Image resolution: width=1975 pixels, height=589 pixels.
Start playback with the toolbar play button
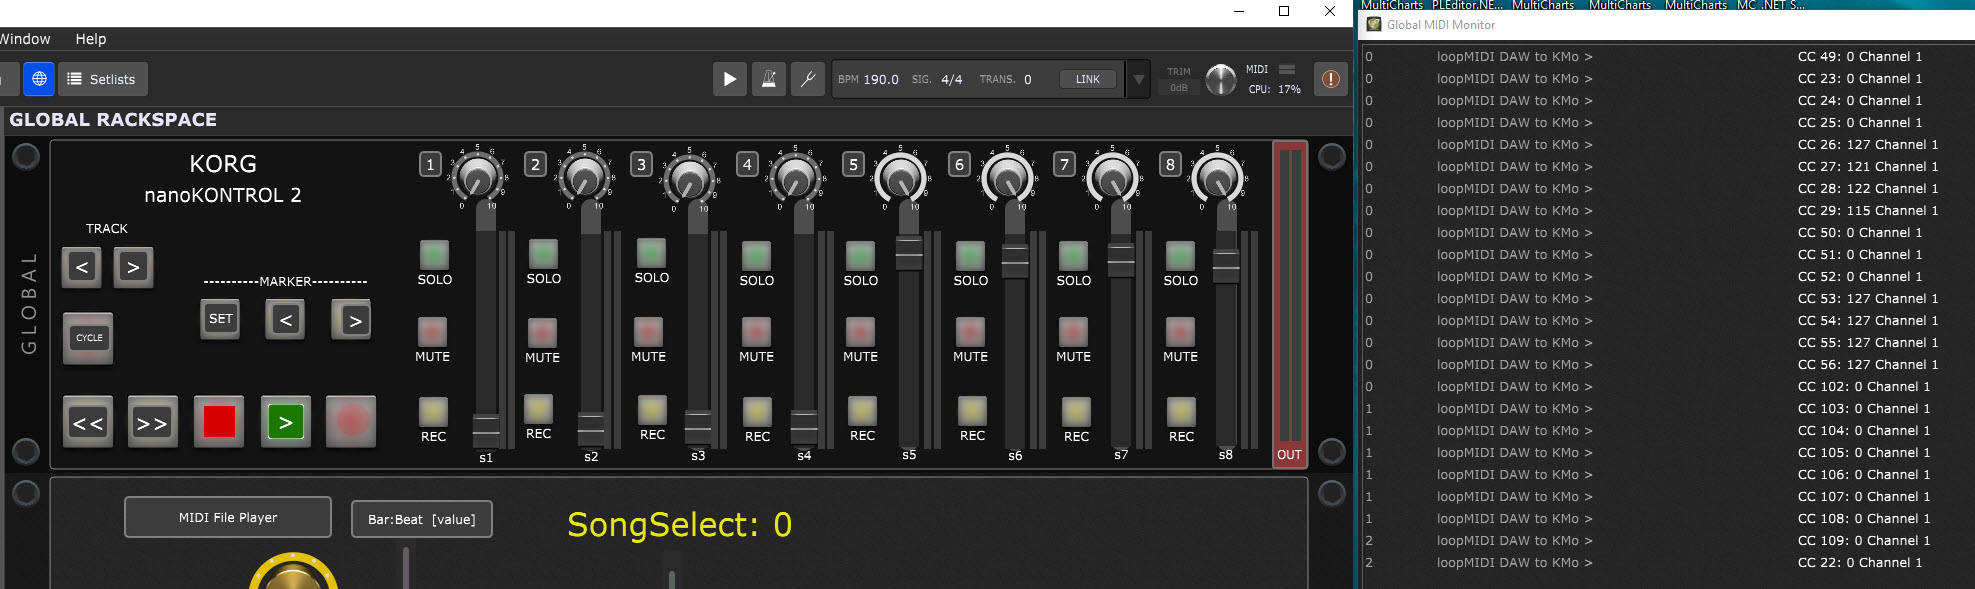pos(730,79)
